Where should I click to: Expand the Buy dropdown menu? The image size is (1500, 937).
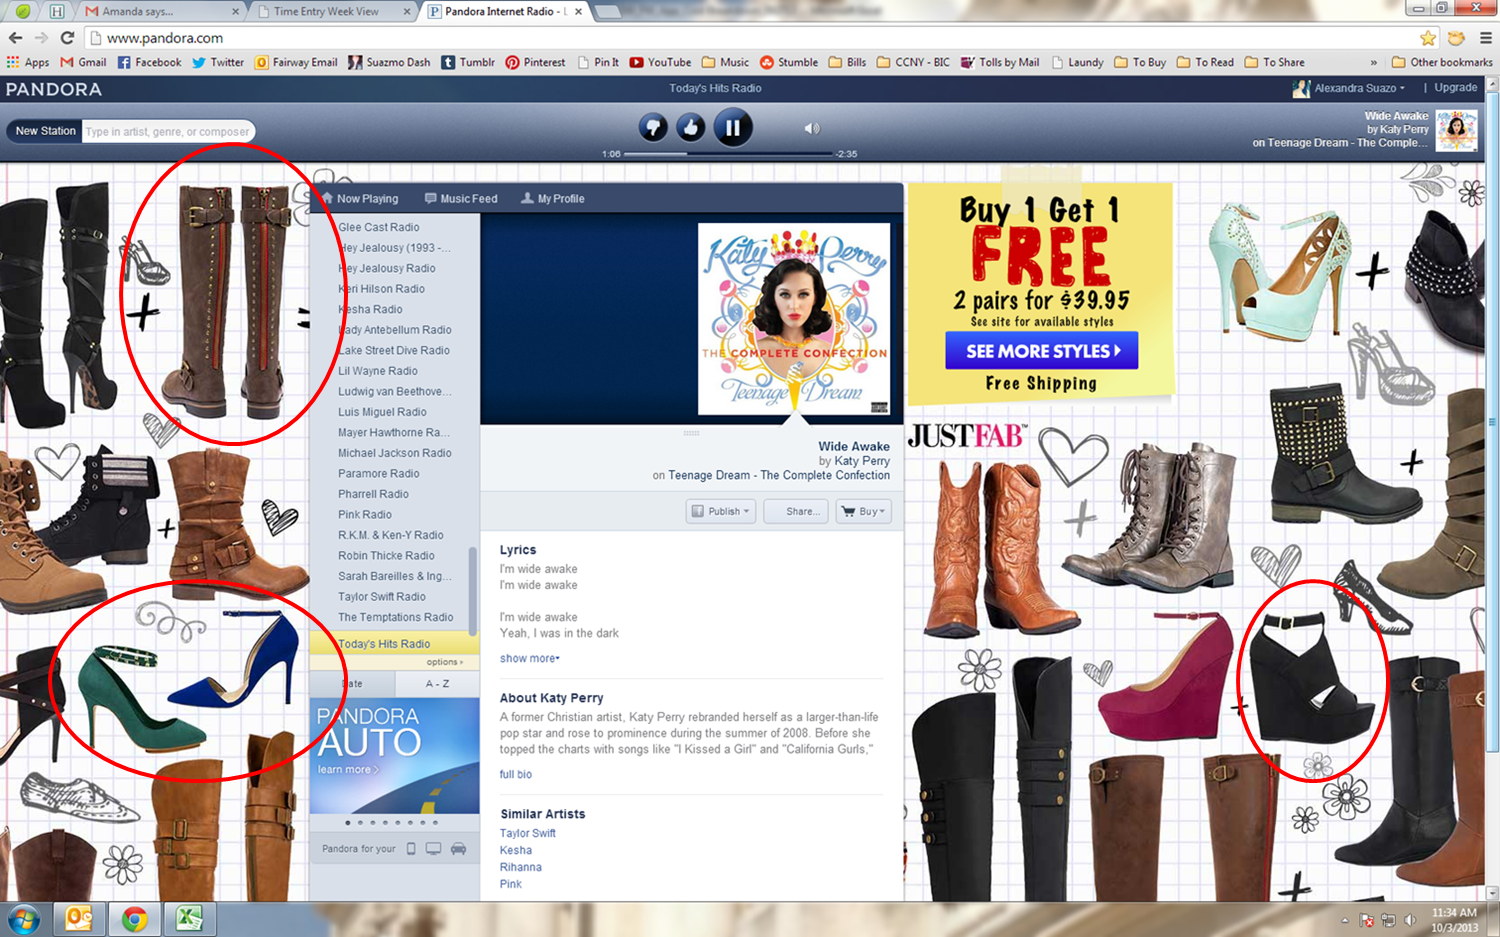click(x=863, y=511)
